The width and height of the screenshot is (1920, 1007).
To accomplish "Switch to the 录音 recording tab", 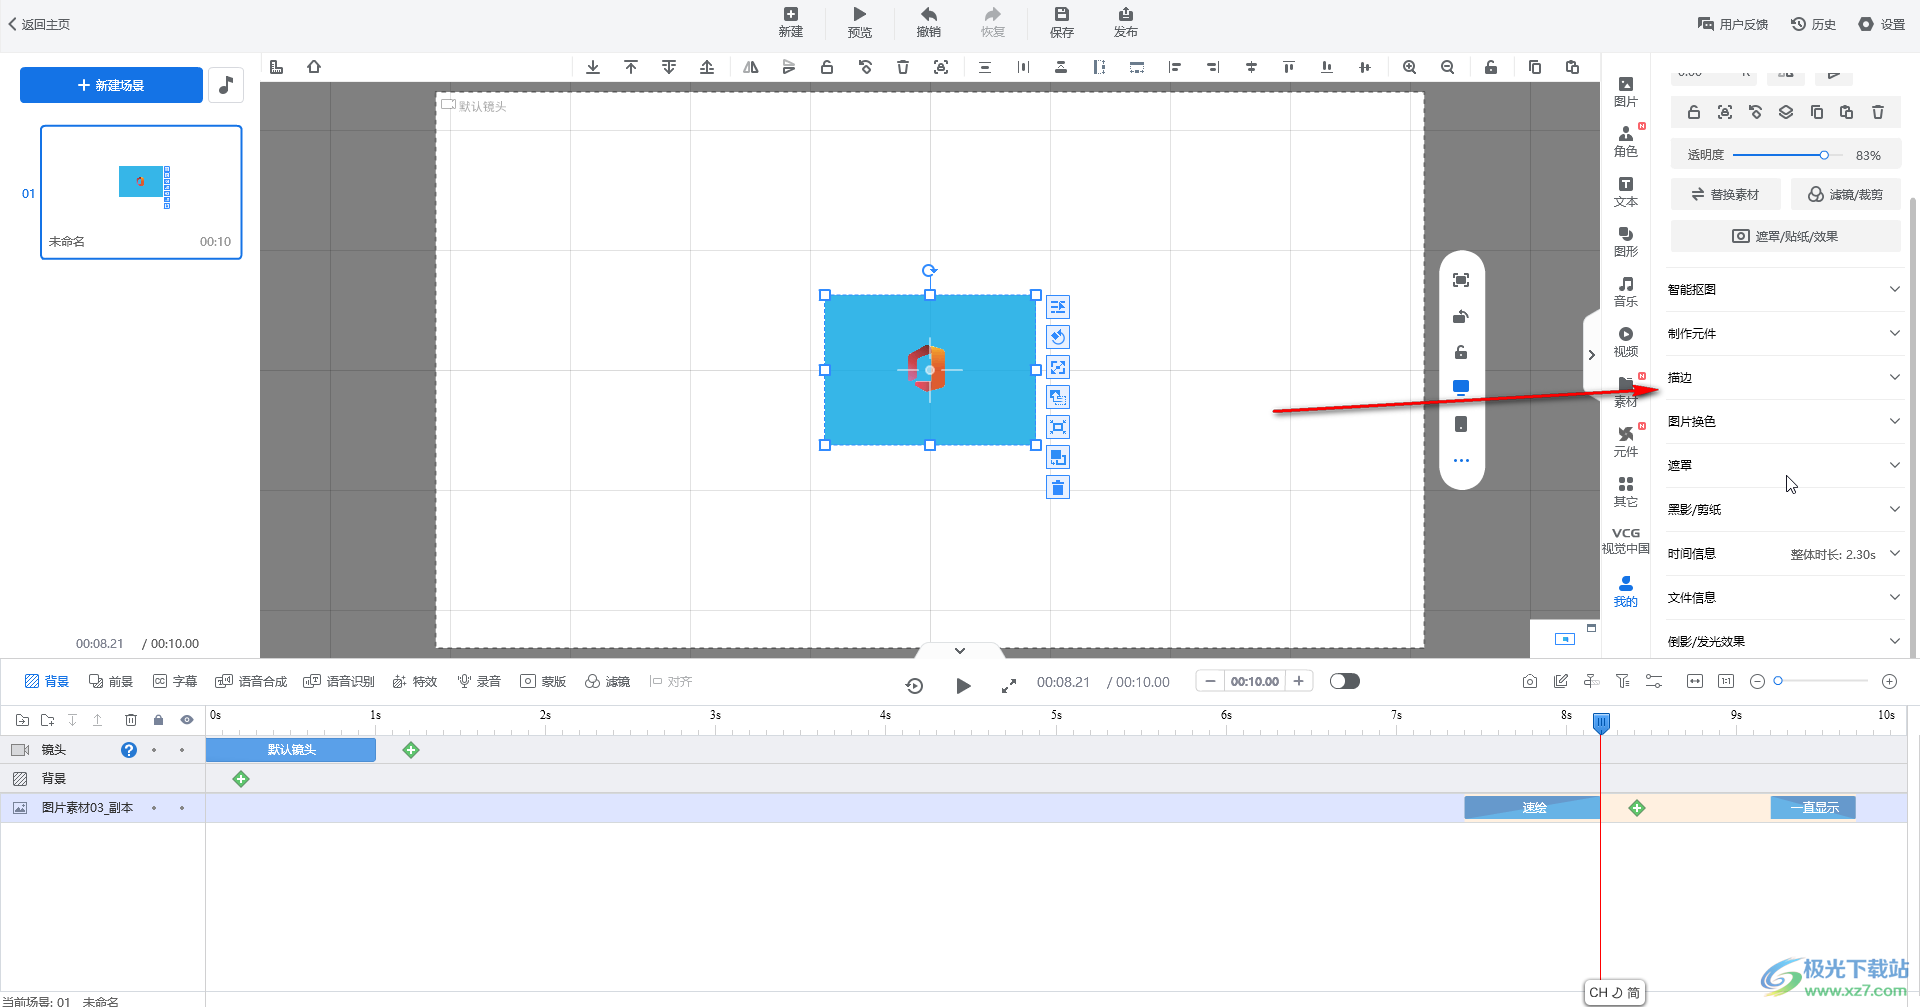I will click(x=479, y=681).
